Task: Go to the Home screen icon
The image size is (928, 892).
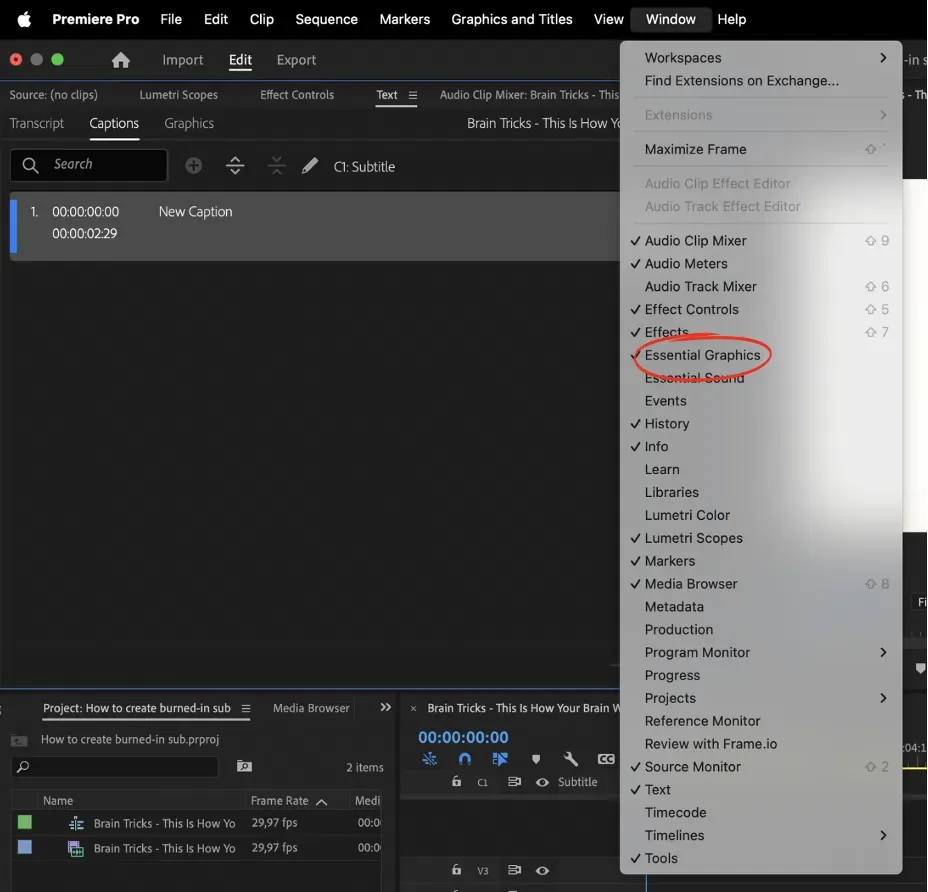Action: [121, 60]
